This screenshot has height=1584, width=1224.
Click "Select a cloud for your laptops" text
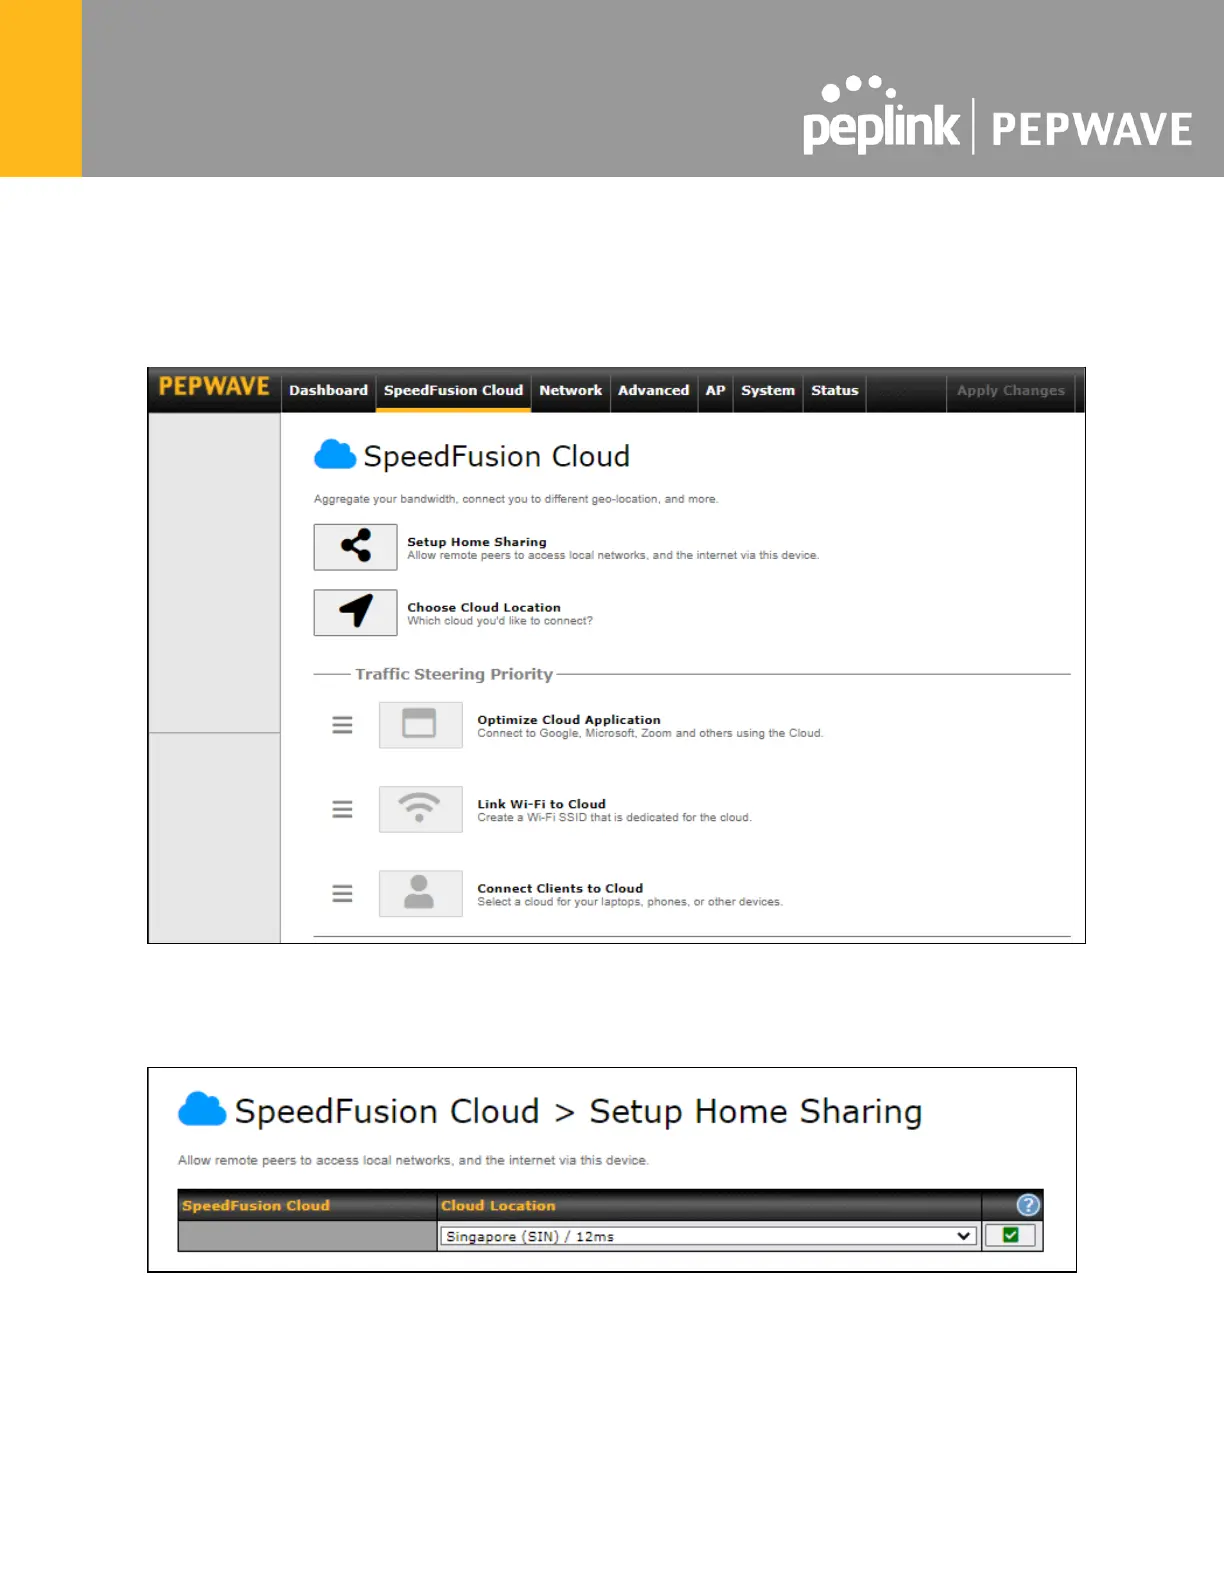coord(629,902)
